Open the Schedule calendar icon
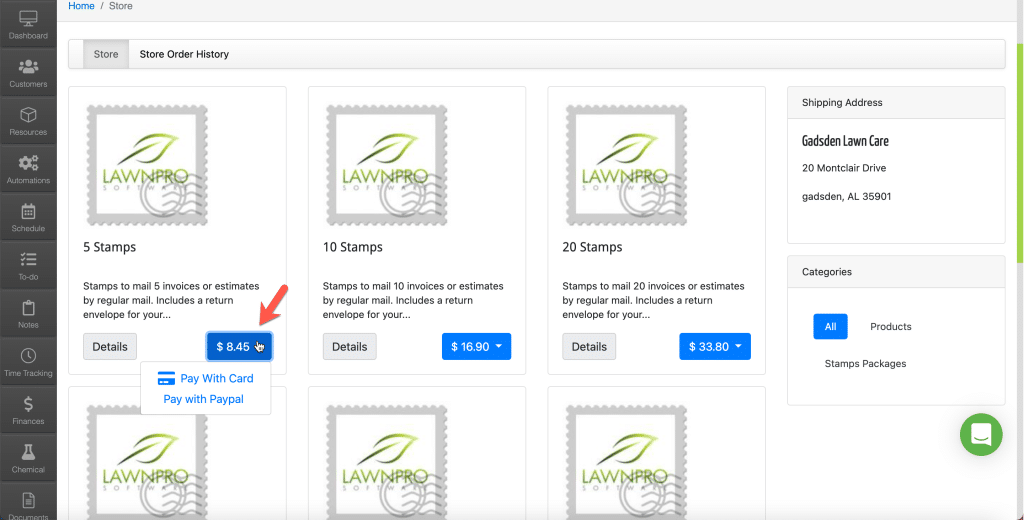Screen dimensions: 1024x520 [28, 212]
